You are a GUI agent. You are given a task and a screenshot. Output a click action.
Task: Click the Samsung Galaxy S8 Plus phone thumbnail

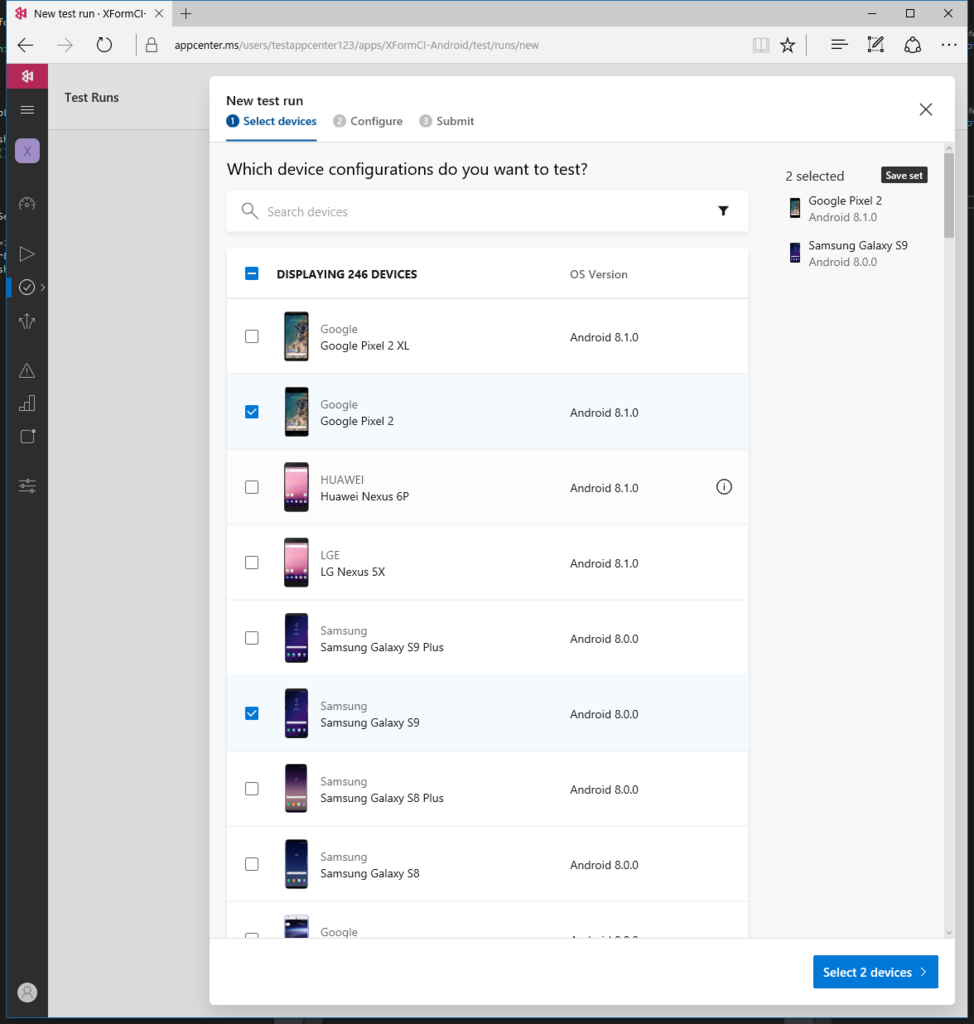point(296,789)
